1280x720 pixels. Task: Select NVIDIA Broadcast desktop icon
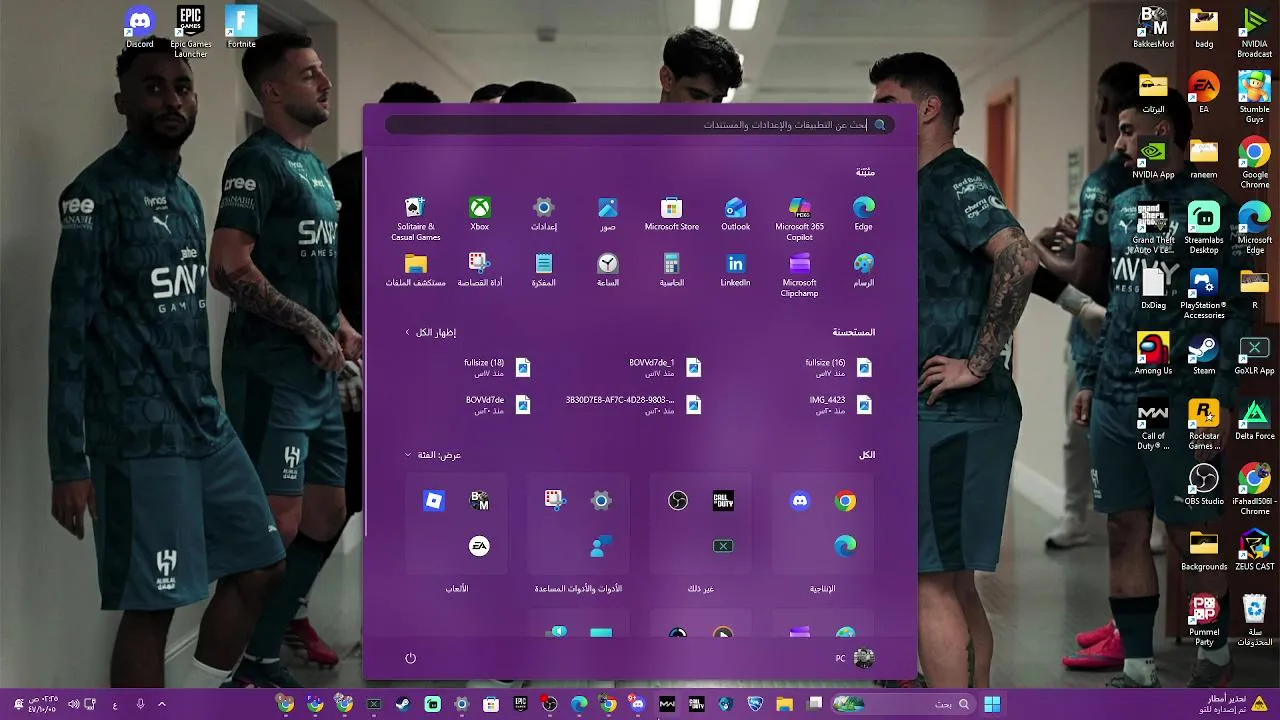1254,31
